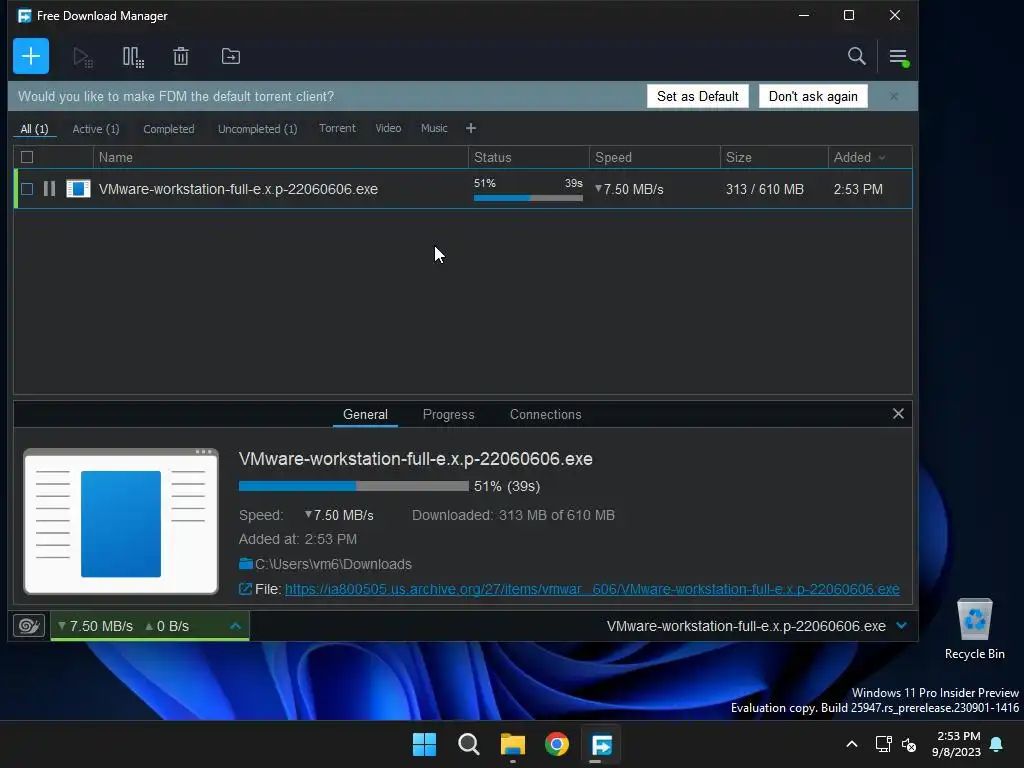
Task: Expand the speed panel chevron in status bar
Action: (x=236, y=626)
